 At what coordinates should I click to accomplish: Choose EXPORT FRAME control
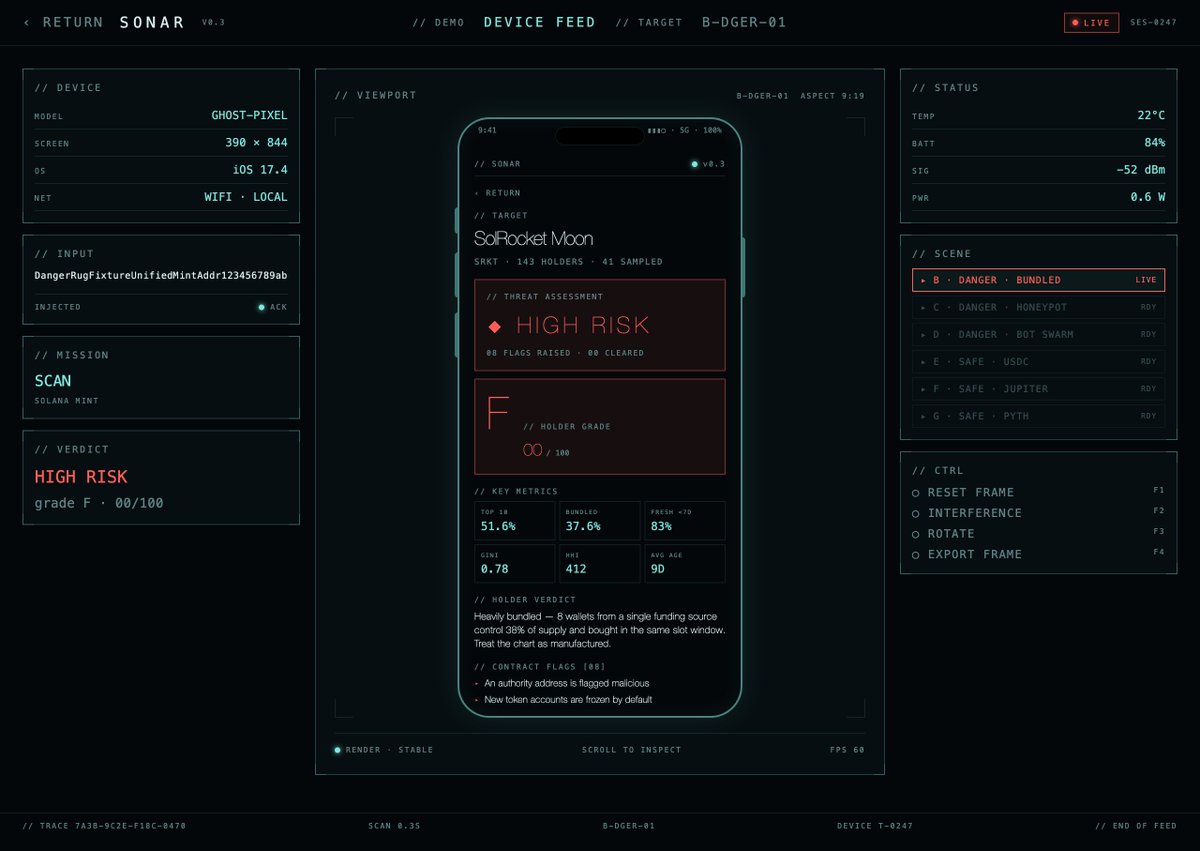click(1038, 554)
